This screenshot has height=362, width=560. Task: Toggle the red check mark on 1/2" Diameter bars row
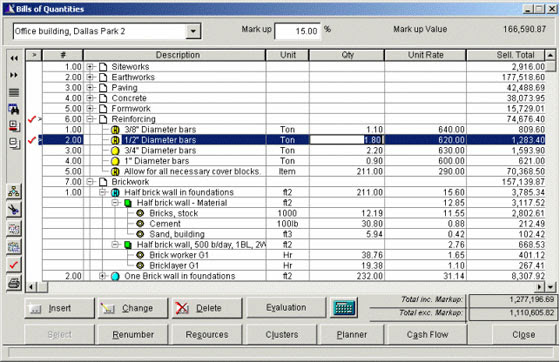click(32, 140)
